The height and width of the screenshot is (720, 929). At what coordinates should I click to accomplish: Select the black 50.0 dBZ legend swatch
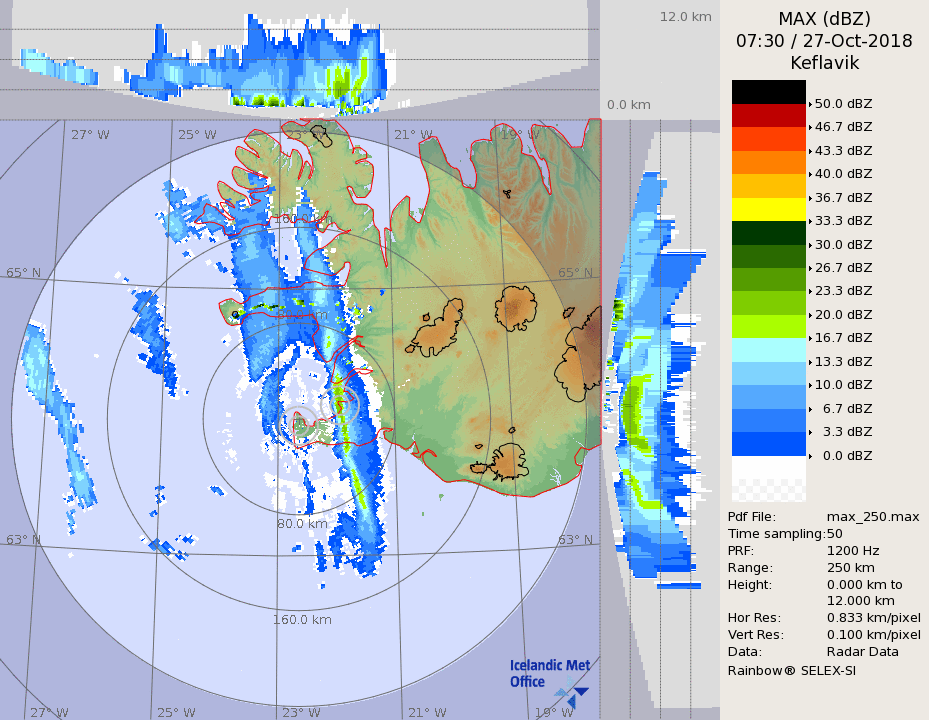[x=768, y=92]
